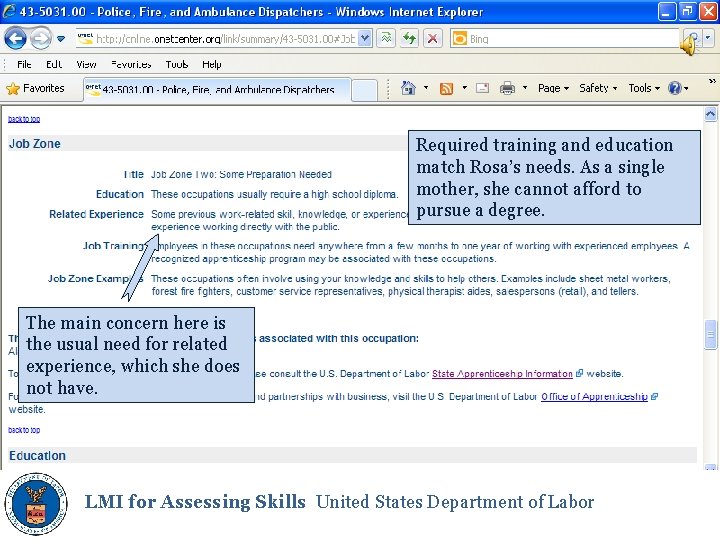The image size is (720, 540).
Task: Click external link icon after Office of Apprenticeship
Action: pyautogui.click(x=654, y=396)
